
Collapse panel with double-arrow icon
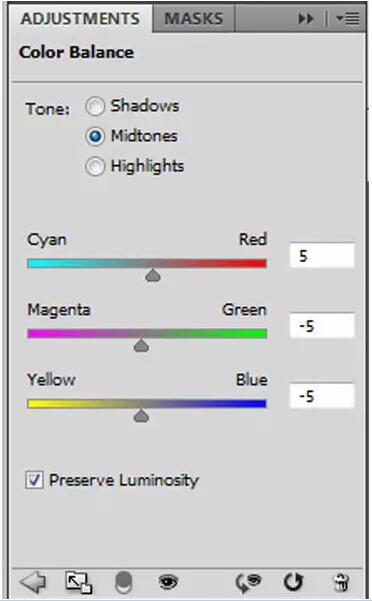(x=306, y=18)
